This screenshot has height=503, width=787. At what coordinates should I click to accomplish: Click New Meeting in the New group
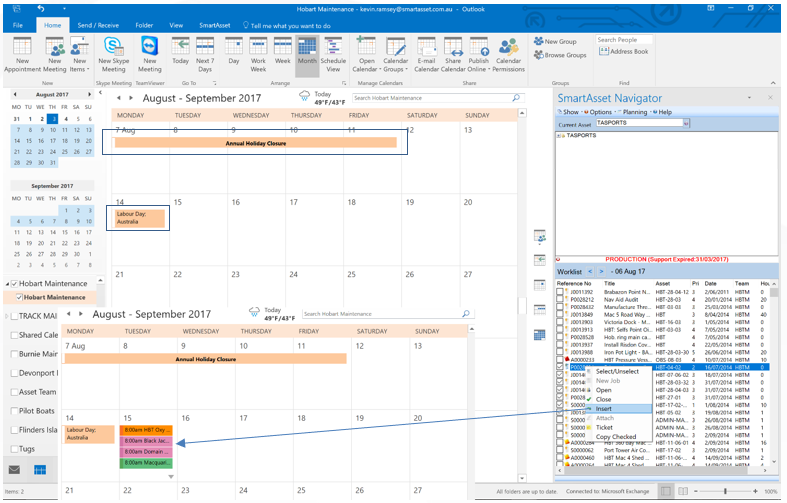click(54, 55)
